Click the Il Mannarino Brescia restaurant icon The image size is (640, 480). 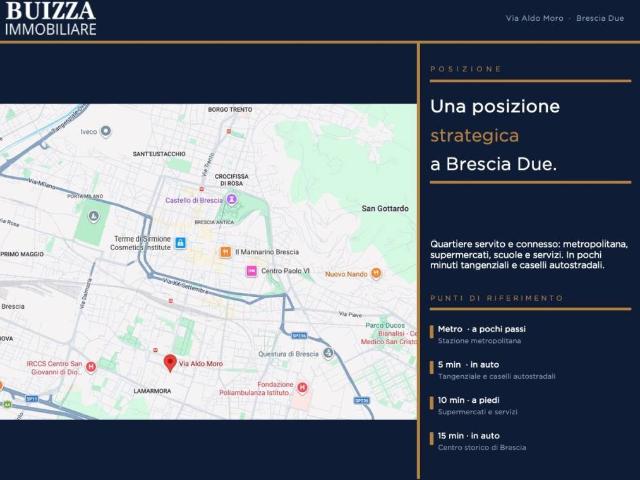point(226,252)
